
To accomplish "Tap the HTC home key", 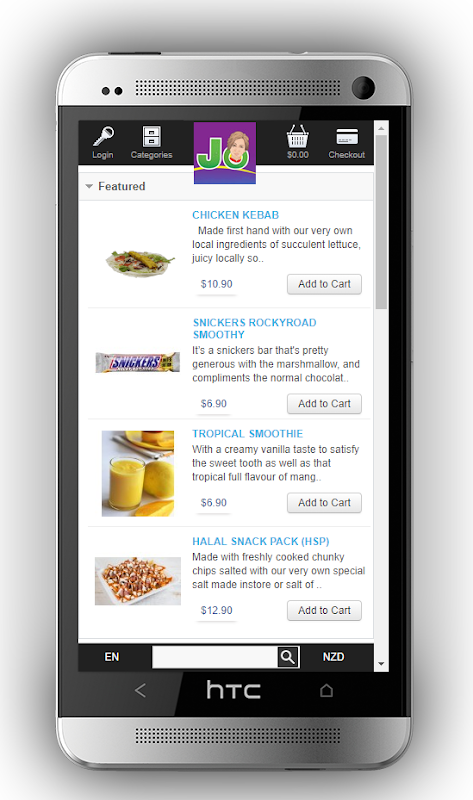I will [x=327, y=690].
